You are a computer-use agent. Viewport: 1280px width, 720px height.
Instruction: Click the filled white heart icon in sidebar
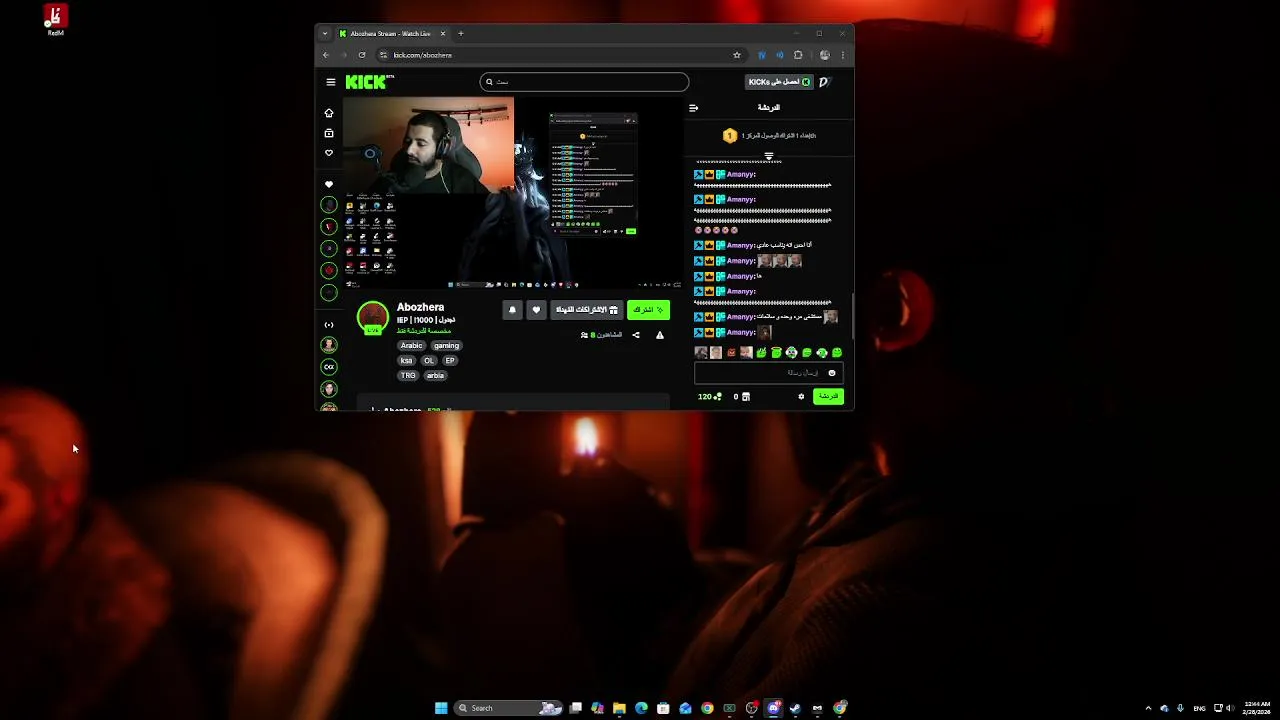(x=329, y=184)
